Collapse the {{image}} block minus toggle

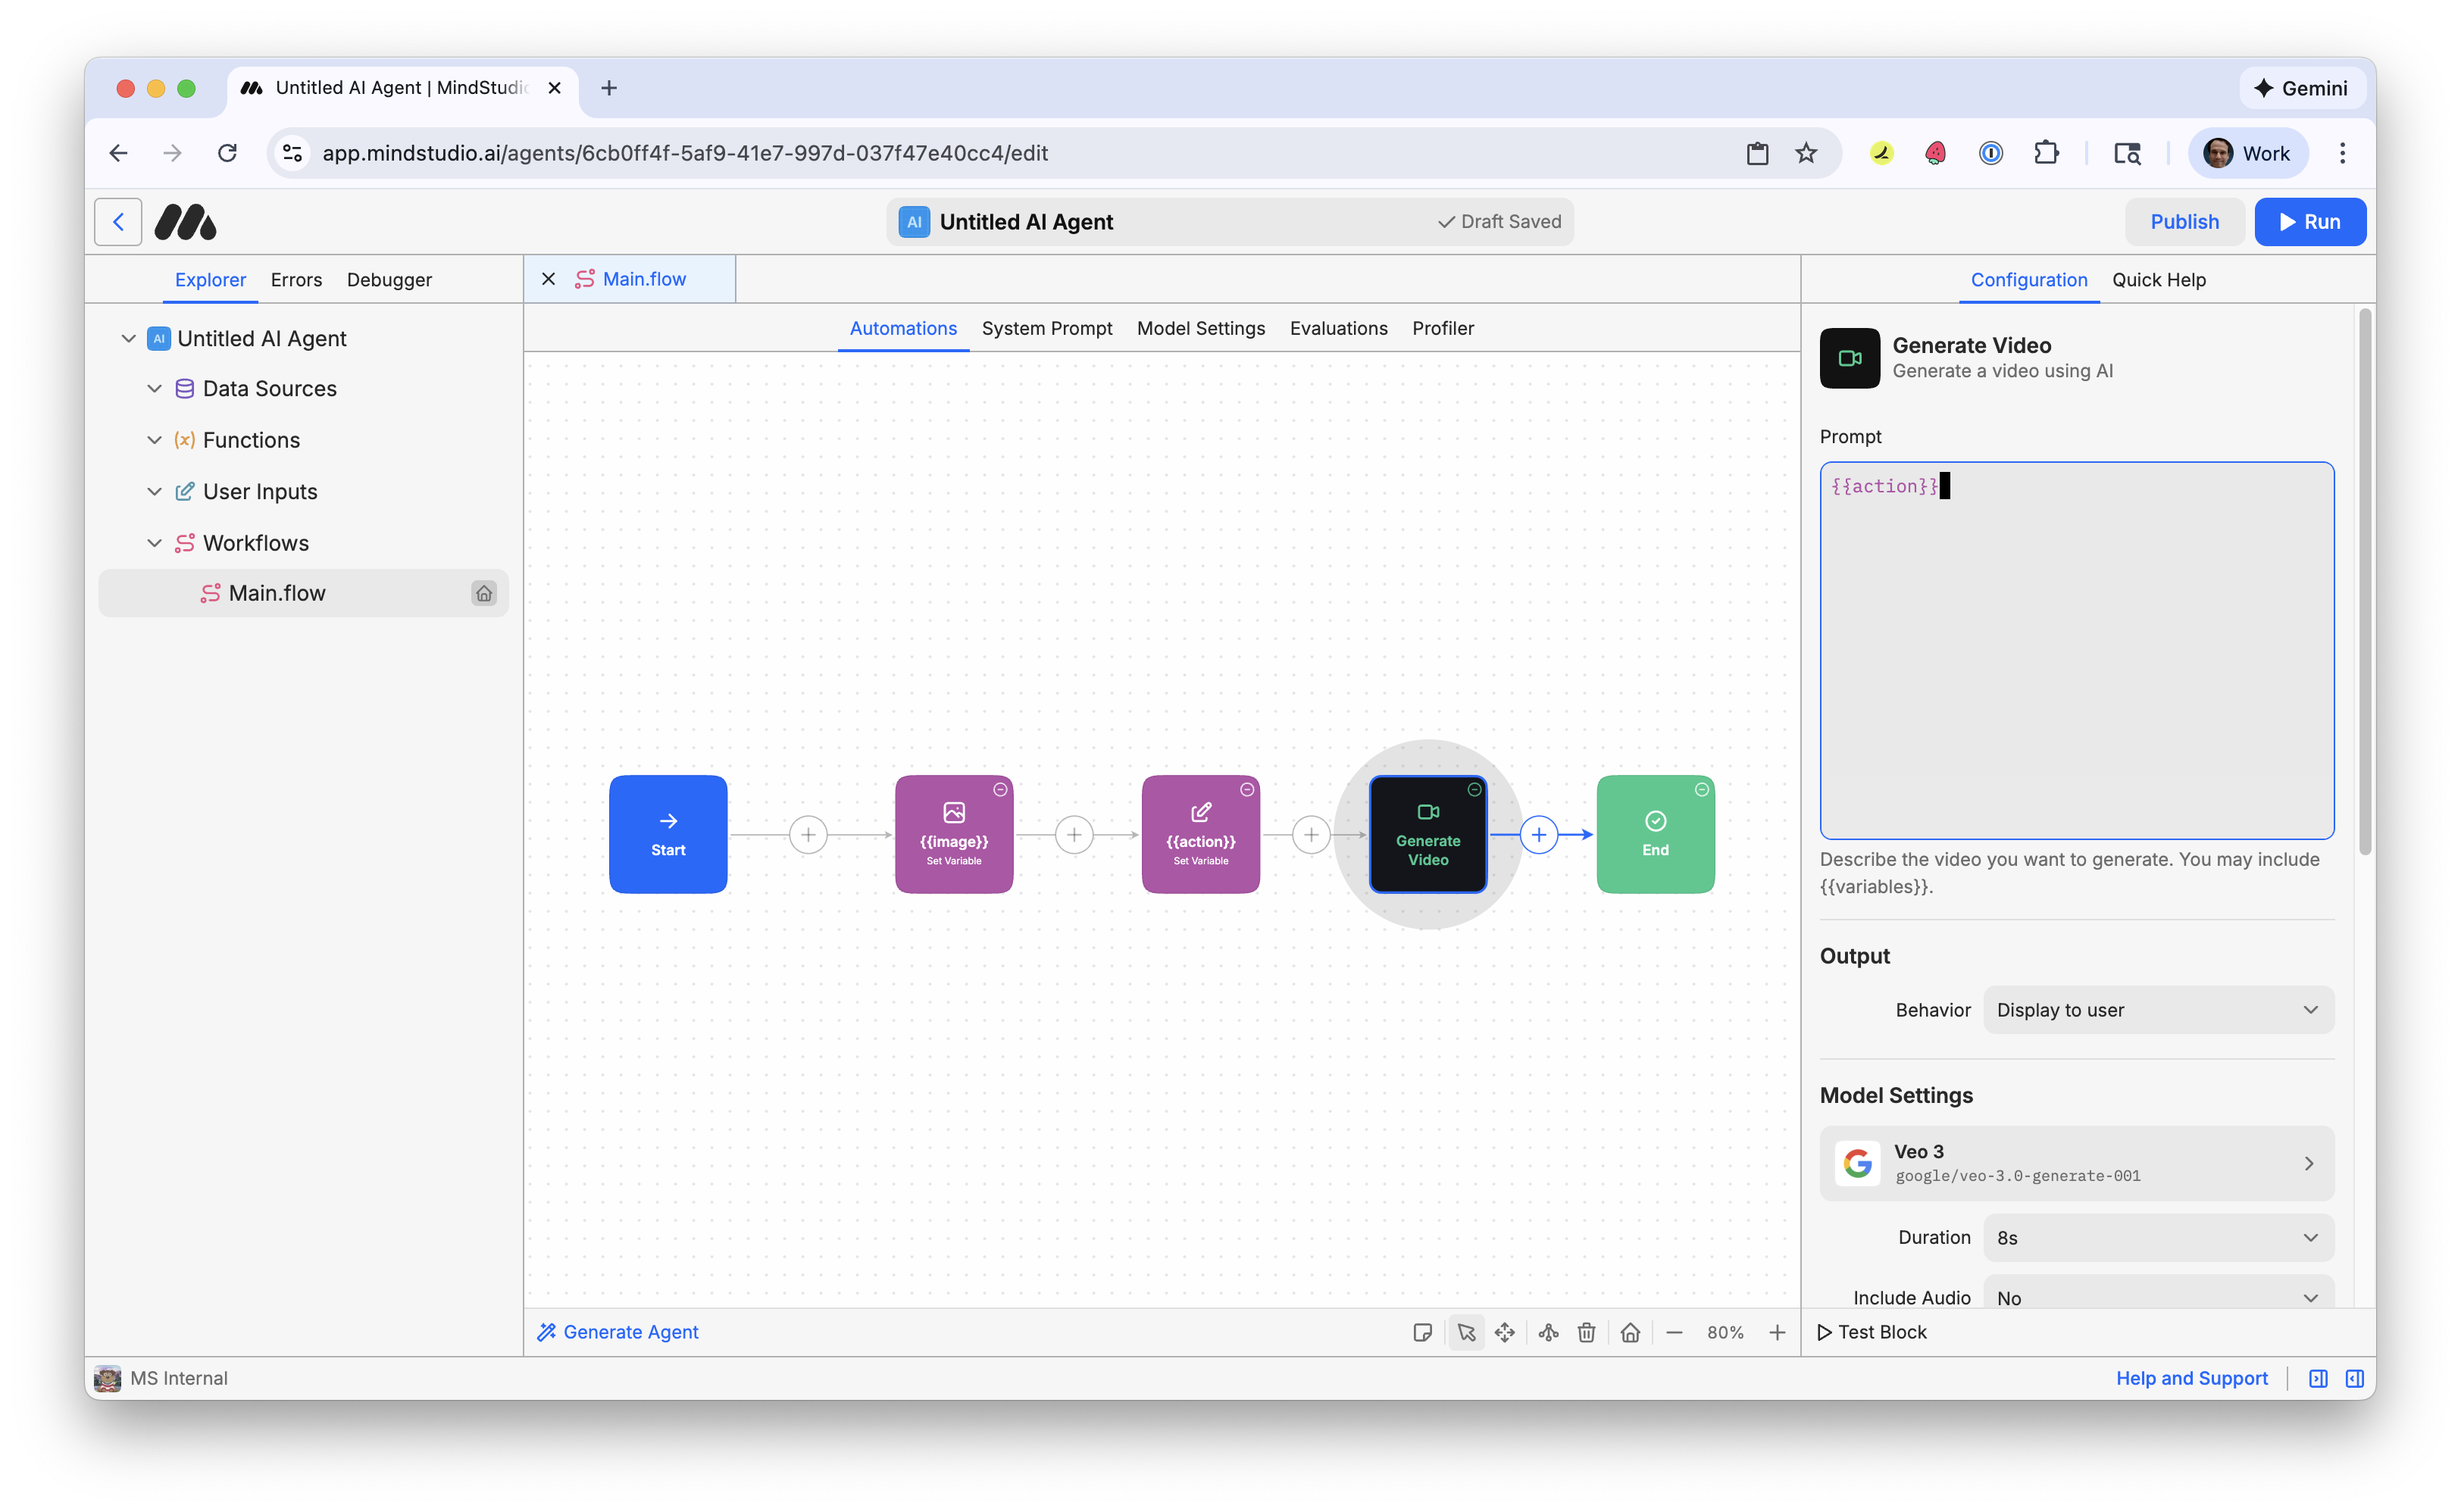coord(1000,790)
